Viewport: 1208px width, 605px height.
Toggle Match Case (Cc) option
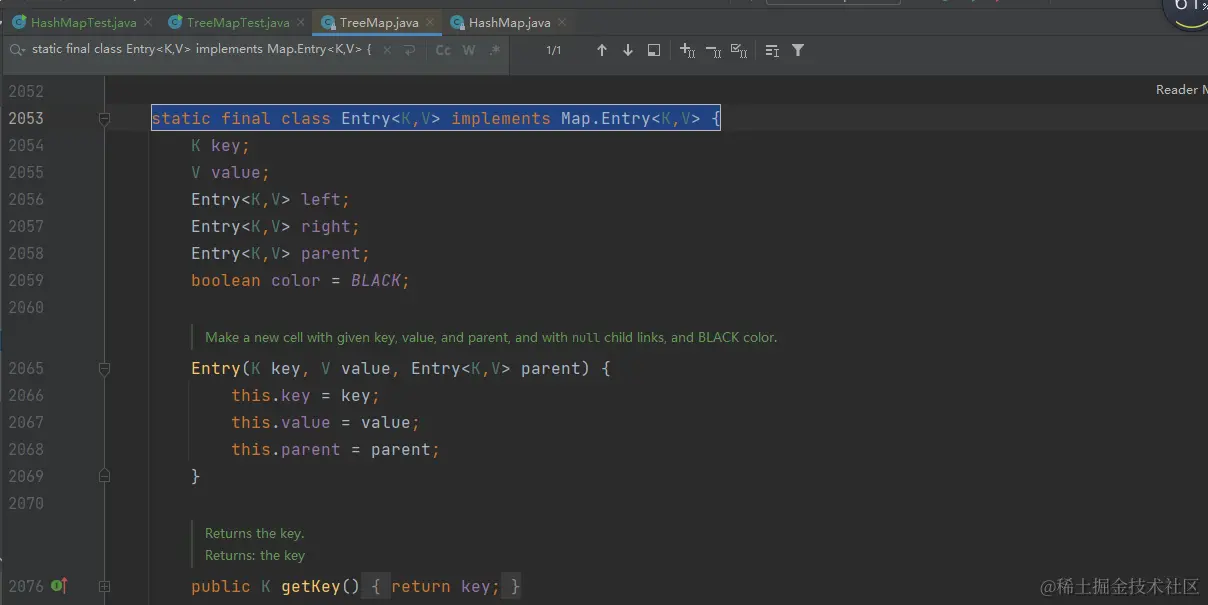tap(443, 50)
